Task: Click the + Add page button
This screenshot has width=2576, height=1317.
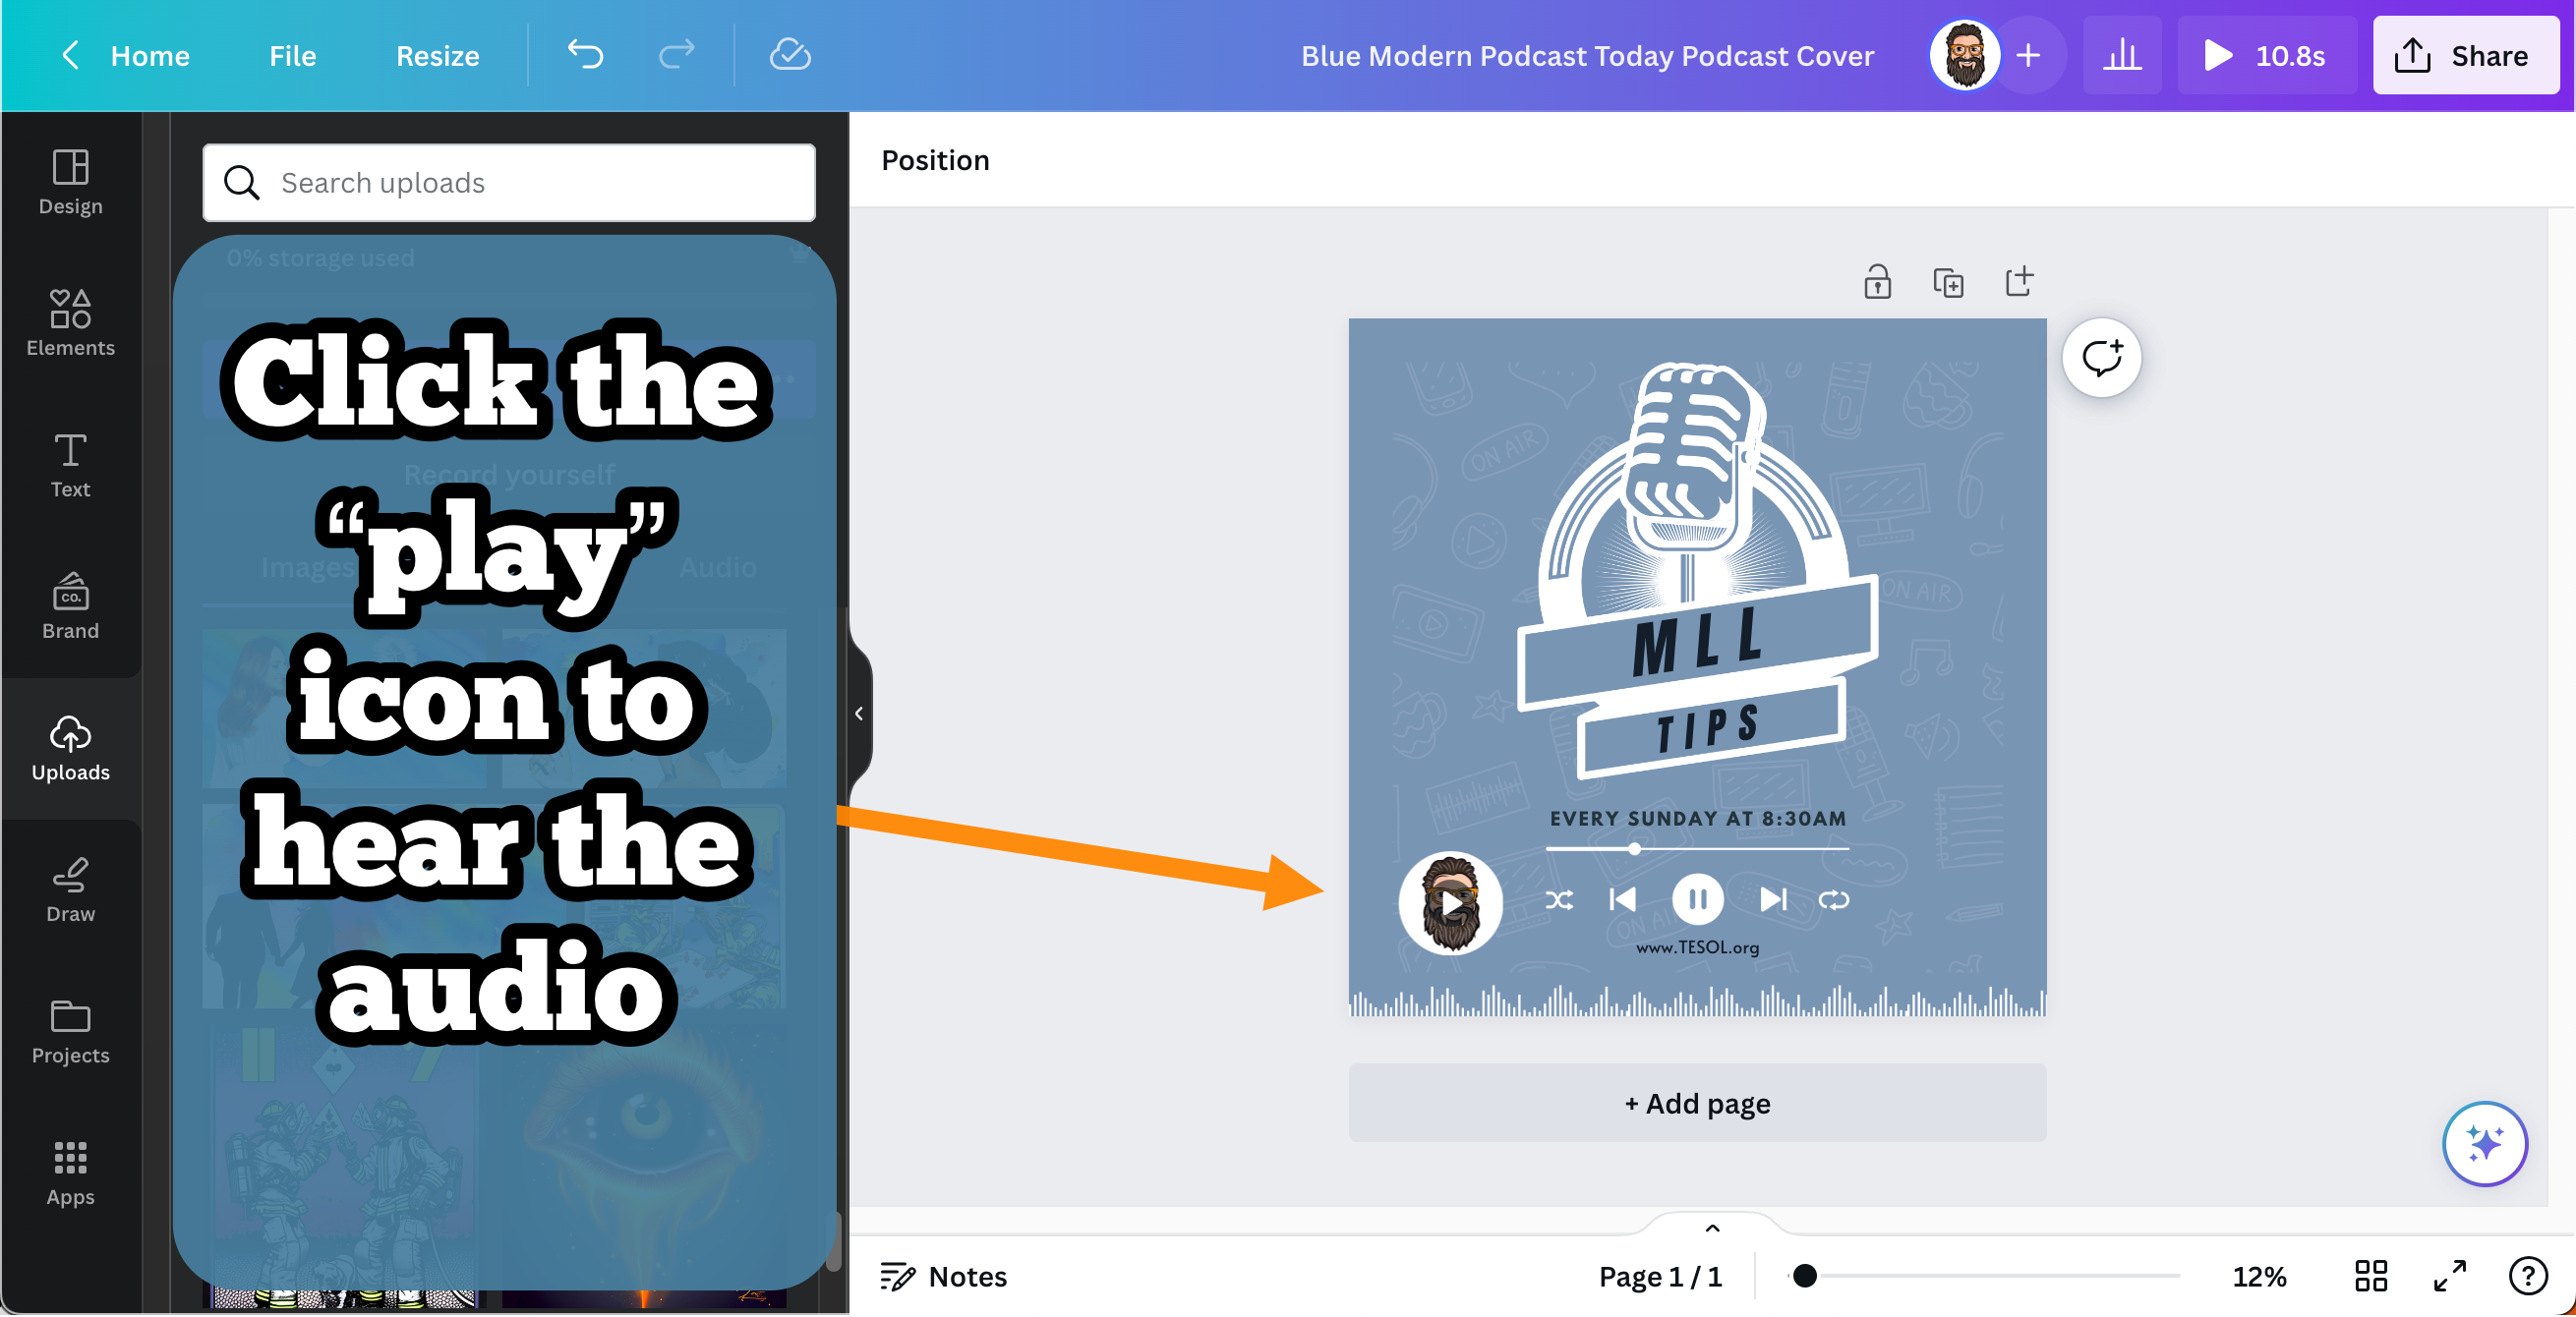Action: point(1697,1103)
